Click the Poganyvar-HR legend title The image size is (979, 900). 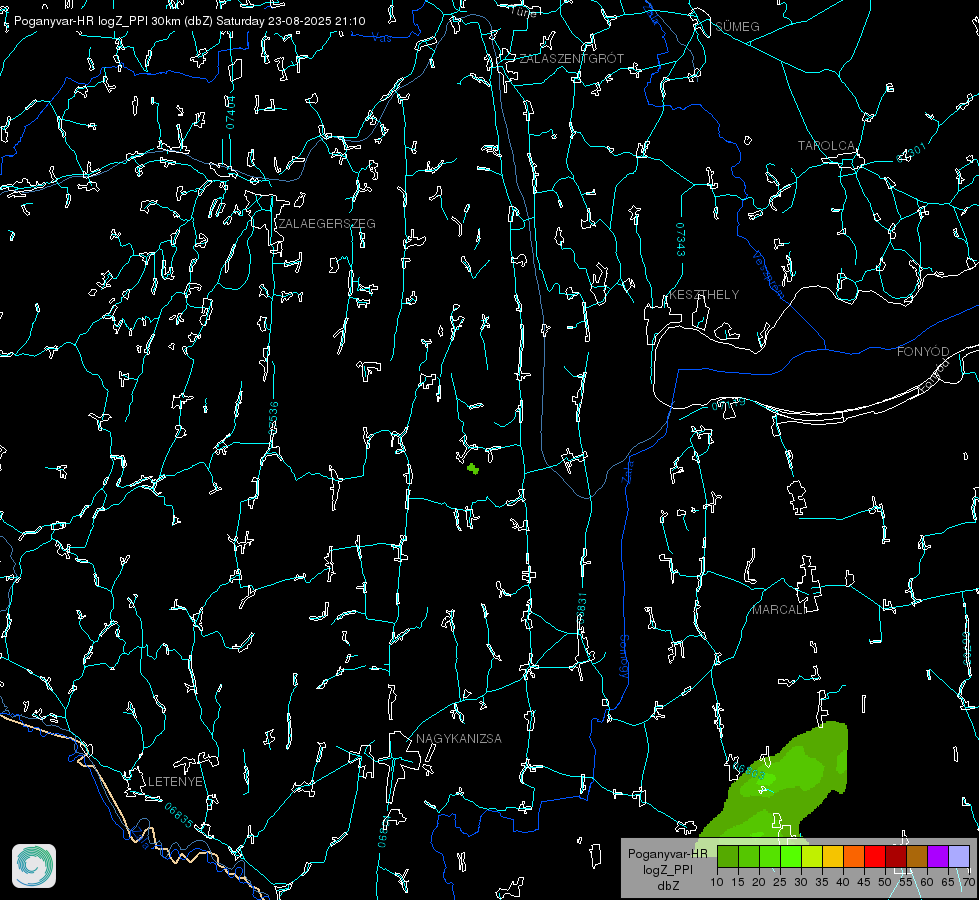(x=667, y=854)
